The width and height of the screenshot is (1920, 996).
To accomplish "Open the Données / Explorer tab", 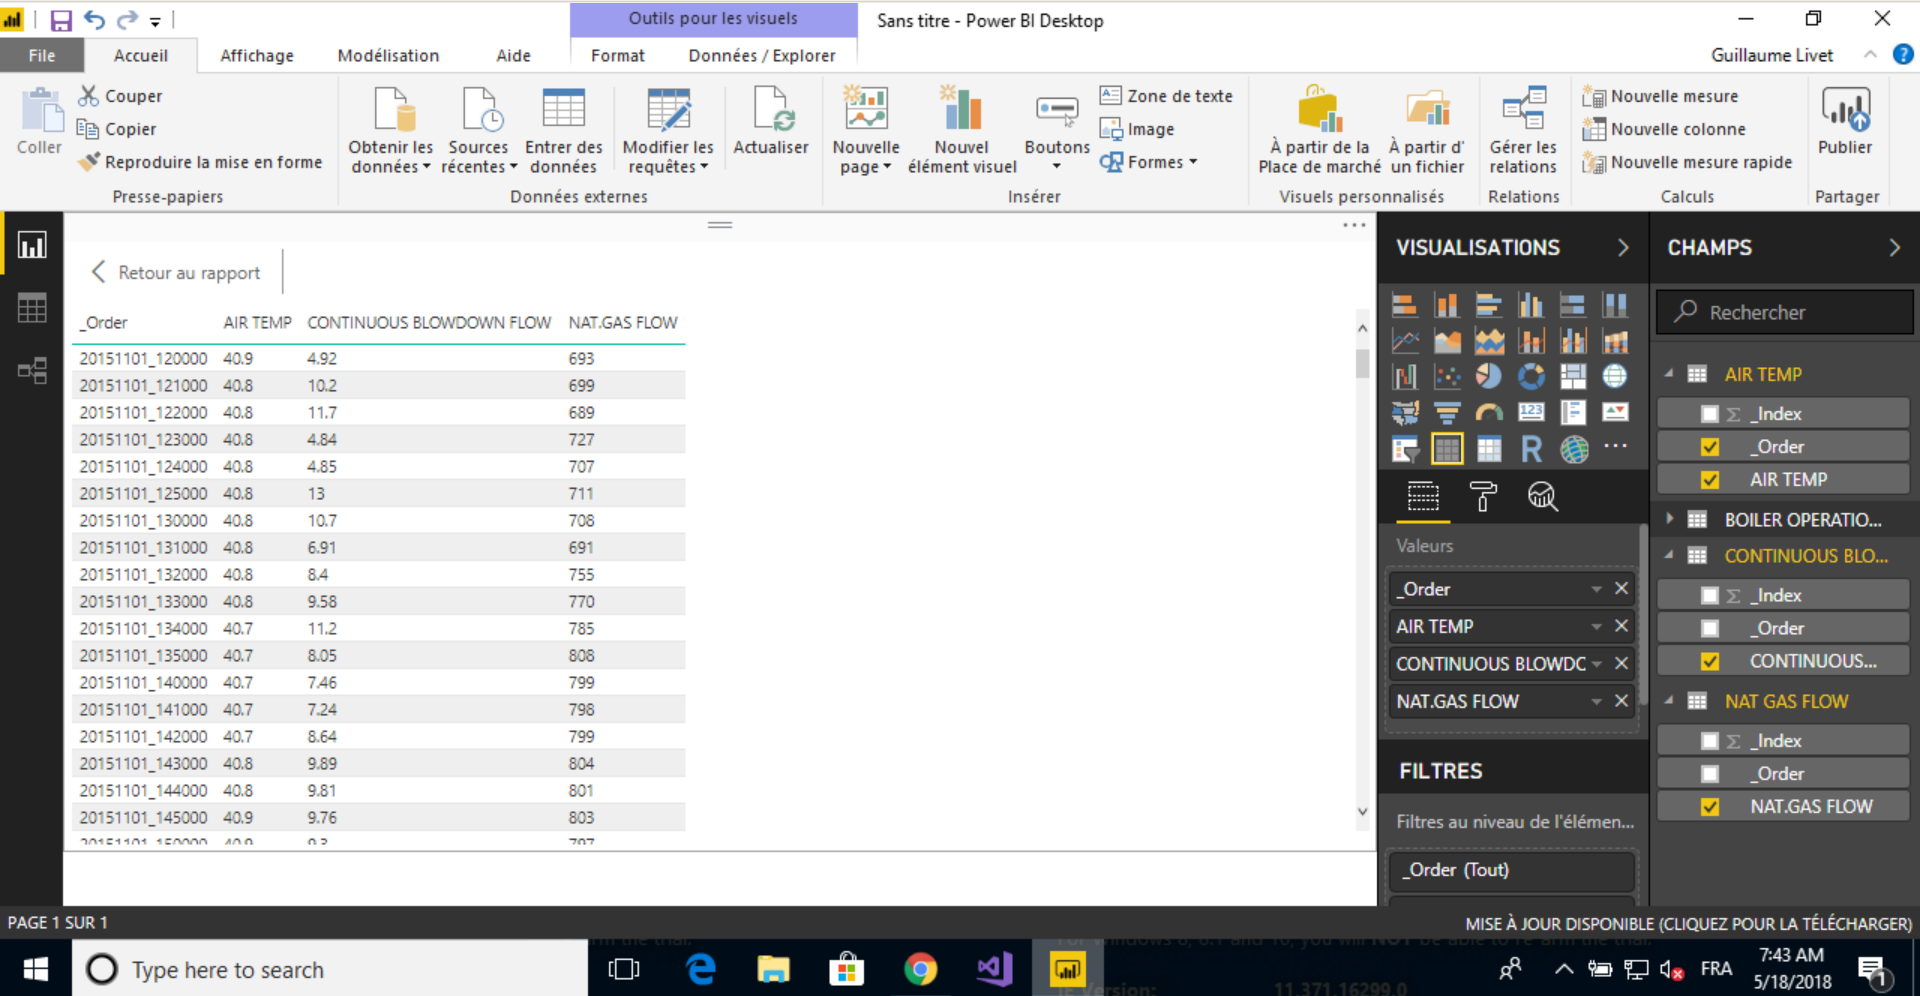I will point(761,56).
